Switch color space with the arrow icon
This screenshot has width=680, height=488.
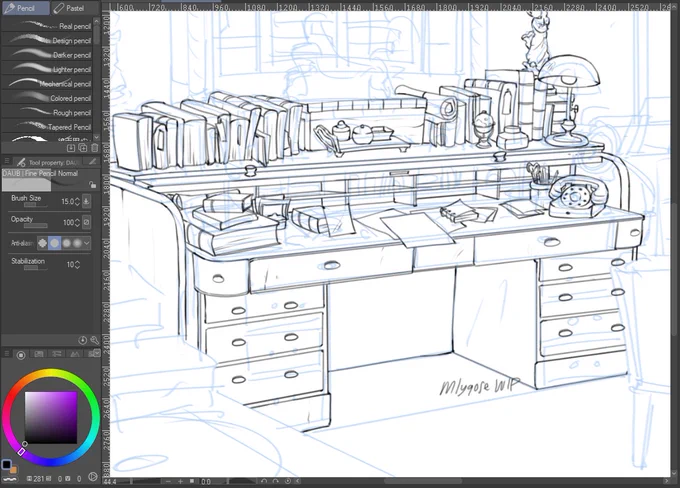[93, 476]
